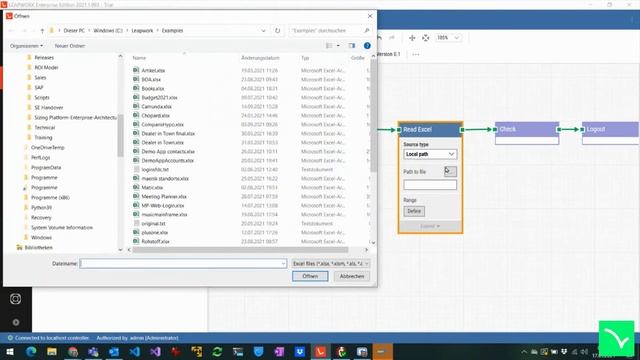640x360 pixels.
Task: Click the search magnifier icon
Action: pos(366,31)
